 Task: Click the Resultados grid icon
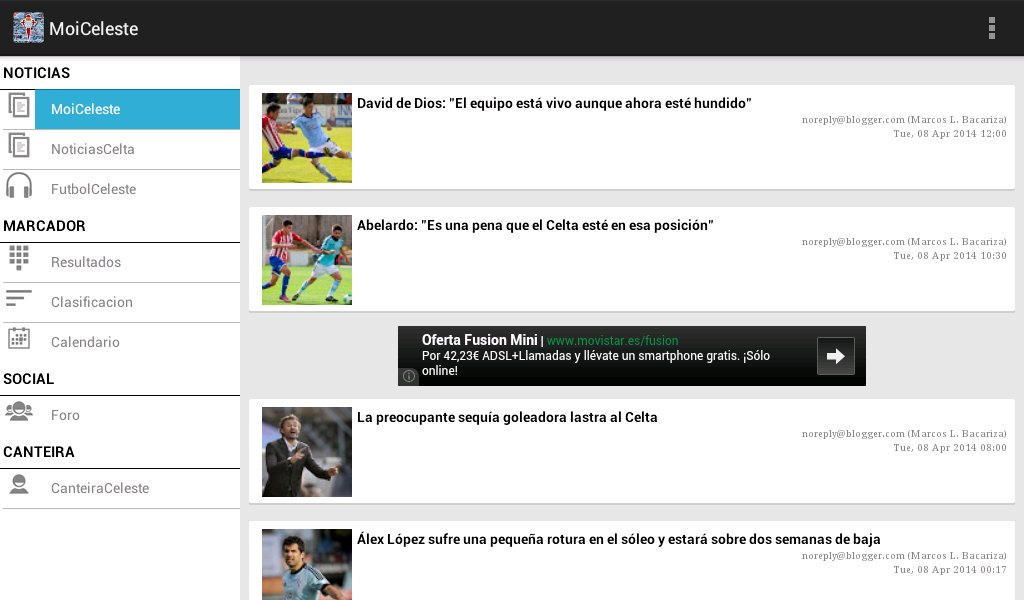coord(19,258)
